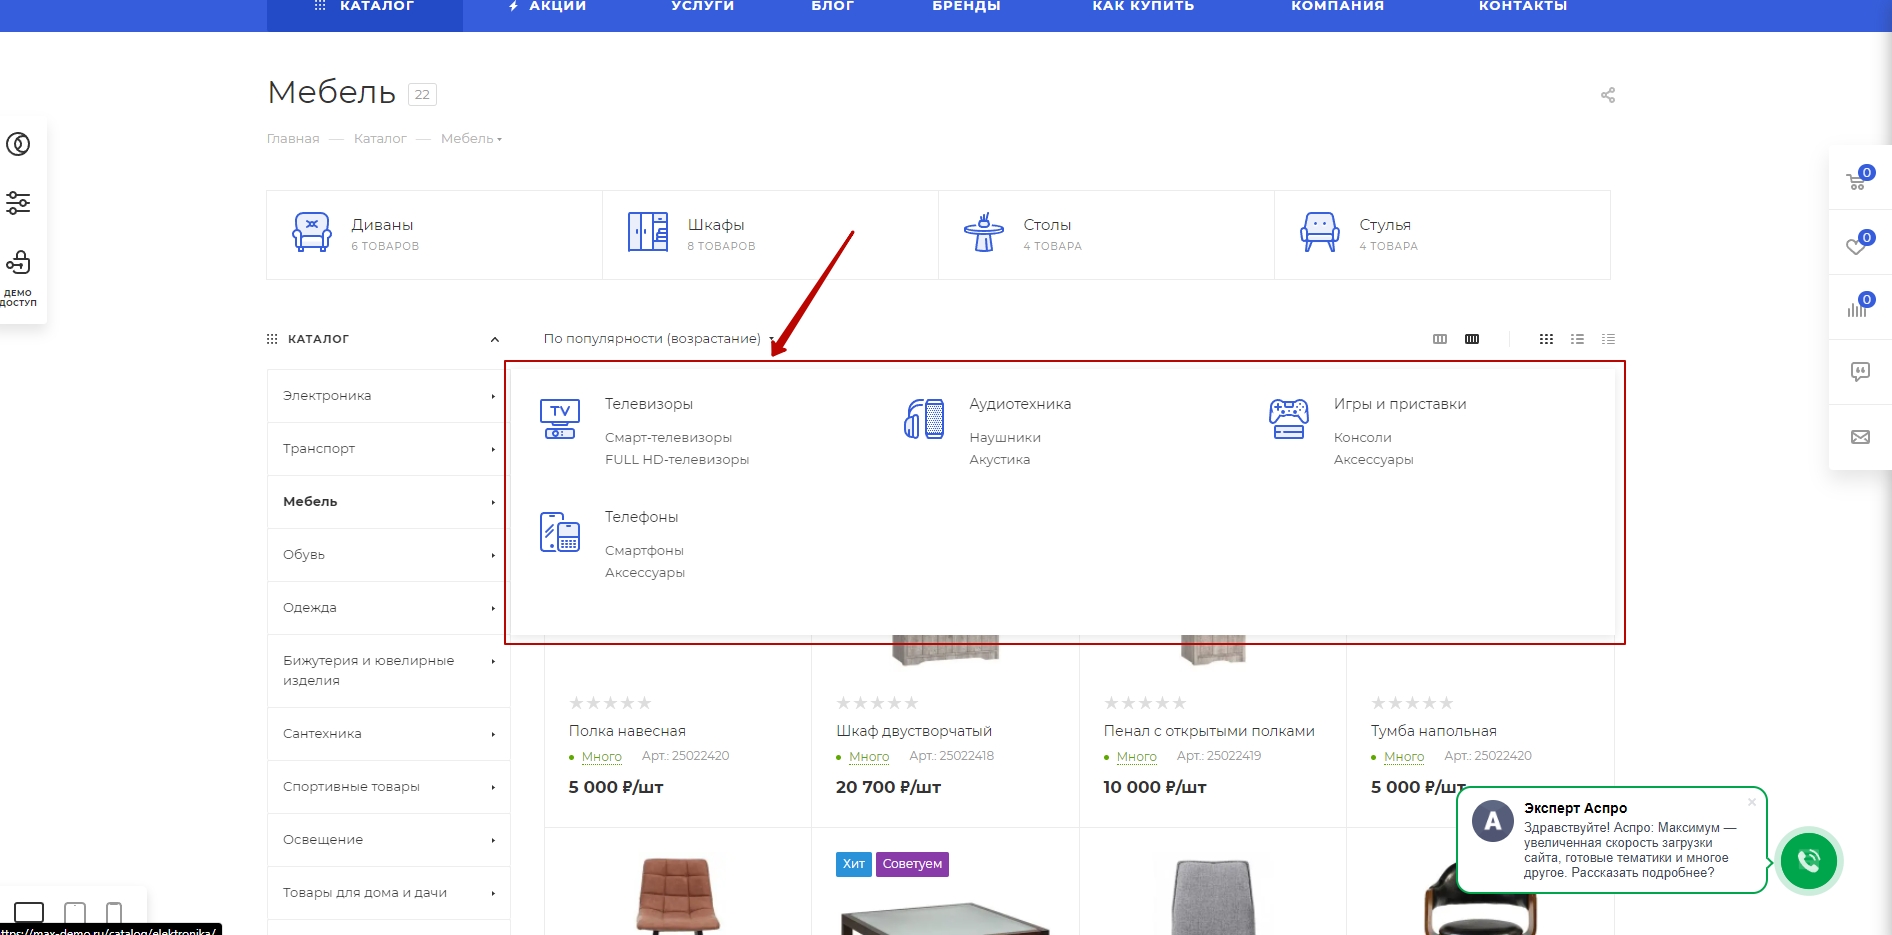This screenshot has width=1892, height=935.
Task: Expand the Мебель breadcrumb dropdown
Action: (x=471, y=139)
